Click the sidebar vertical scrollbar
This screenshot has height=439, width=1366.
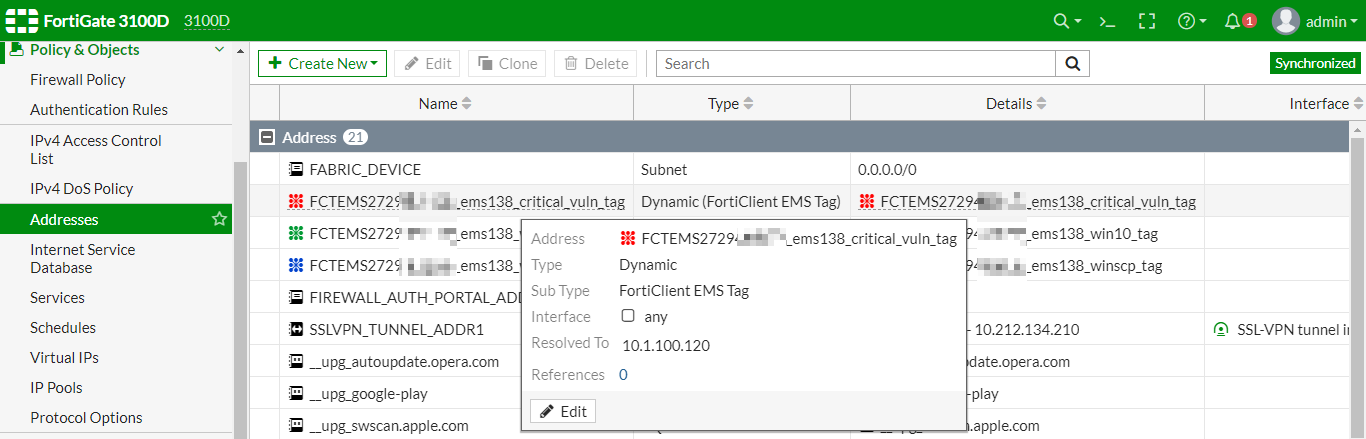pos(240,300)
